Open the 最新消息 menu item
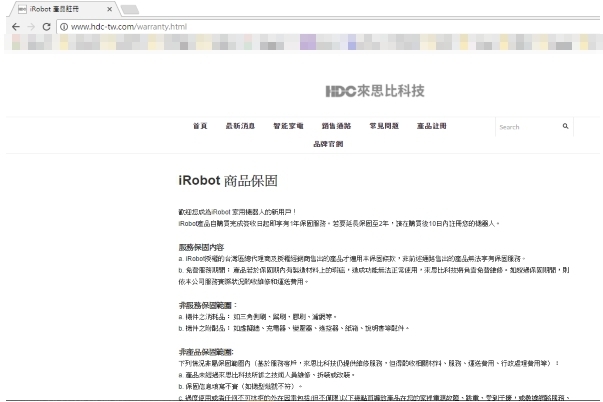Viewport: 603px width, 402px height. pyautogui.click(x=240, y=126)
